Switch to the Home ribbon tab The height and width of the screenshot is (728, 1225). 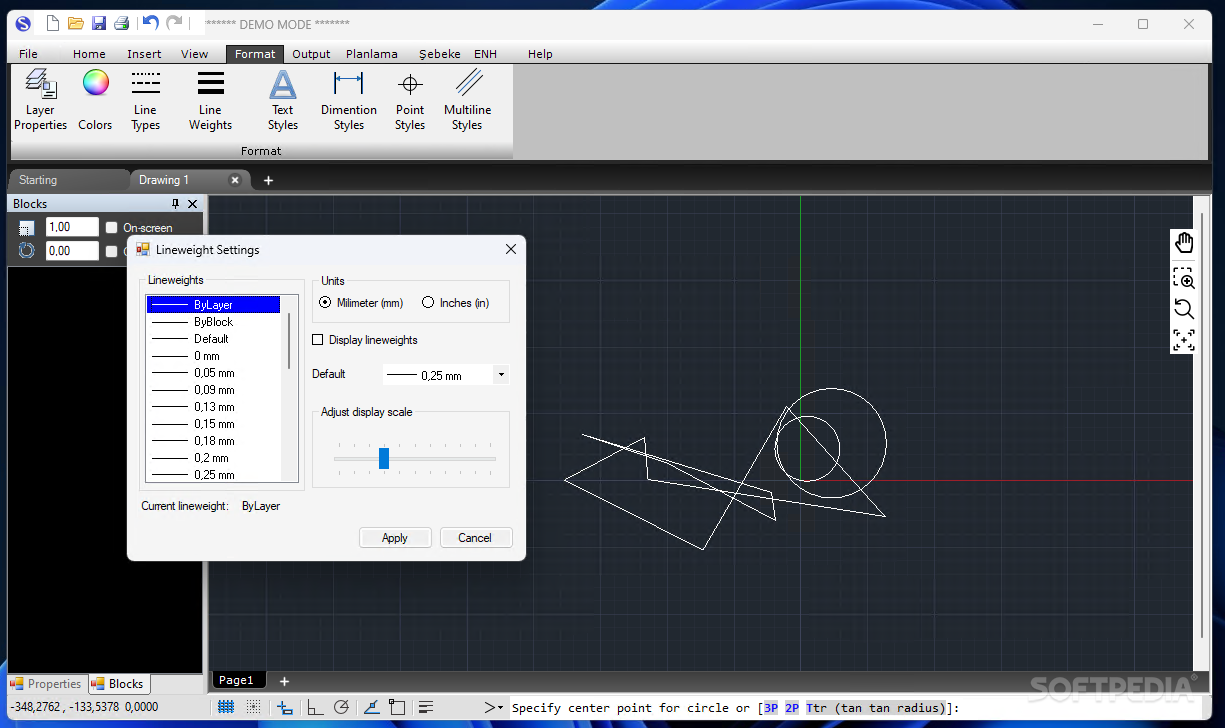pyautogui.click(x=89, y=54)
